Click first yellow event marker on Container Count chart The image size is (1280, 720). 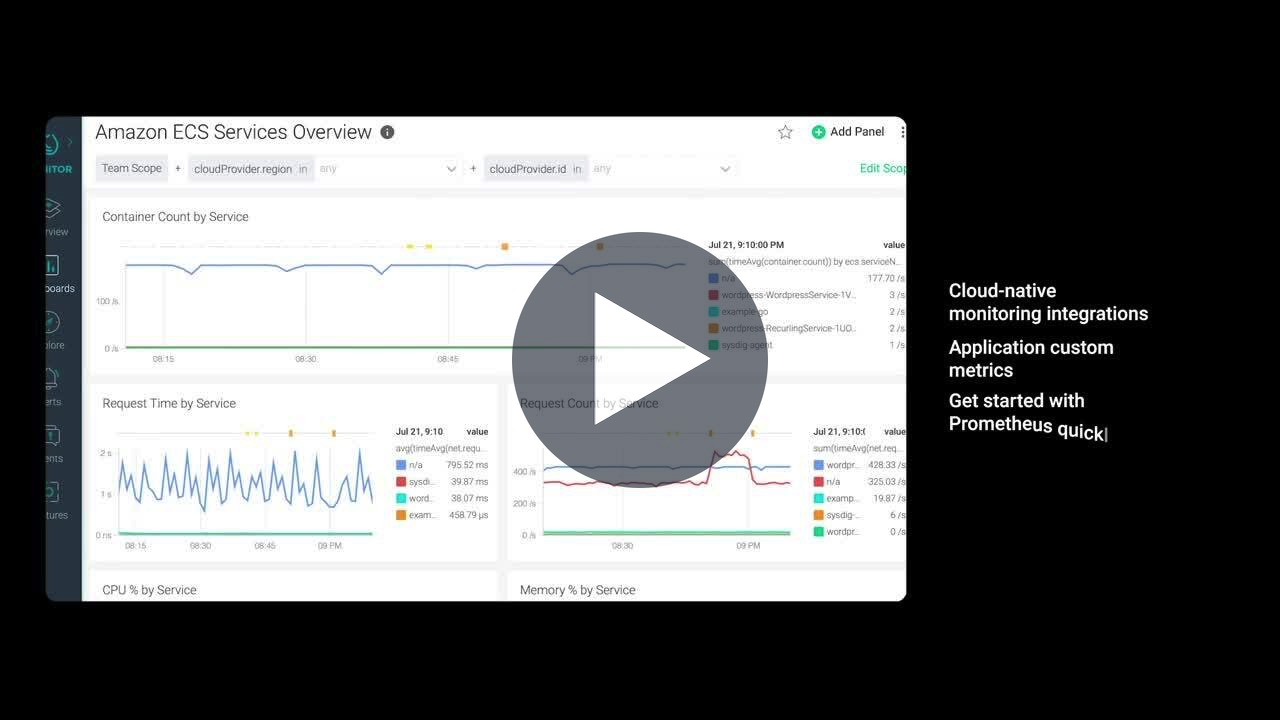pyautogui.click(x=410, y=246)
